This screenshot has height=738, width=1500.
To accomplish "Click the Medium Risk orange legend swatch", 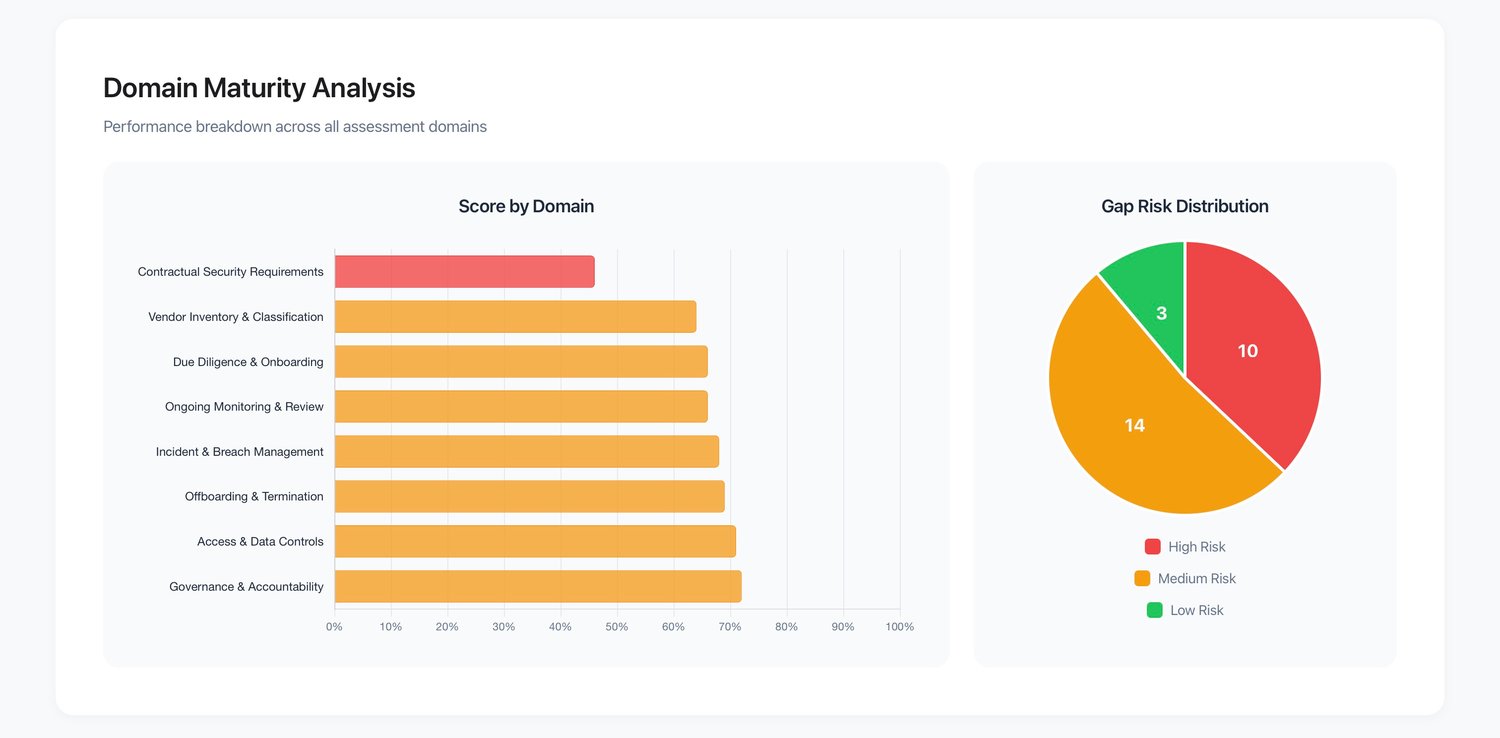I will click(x=1142, y=579).
